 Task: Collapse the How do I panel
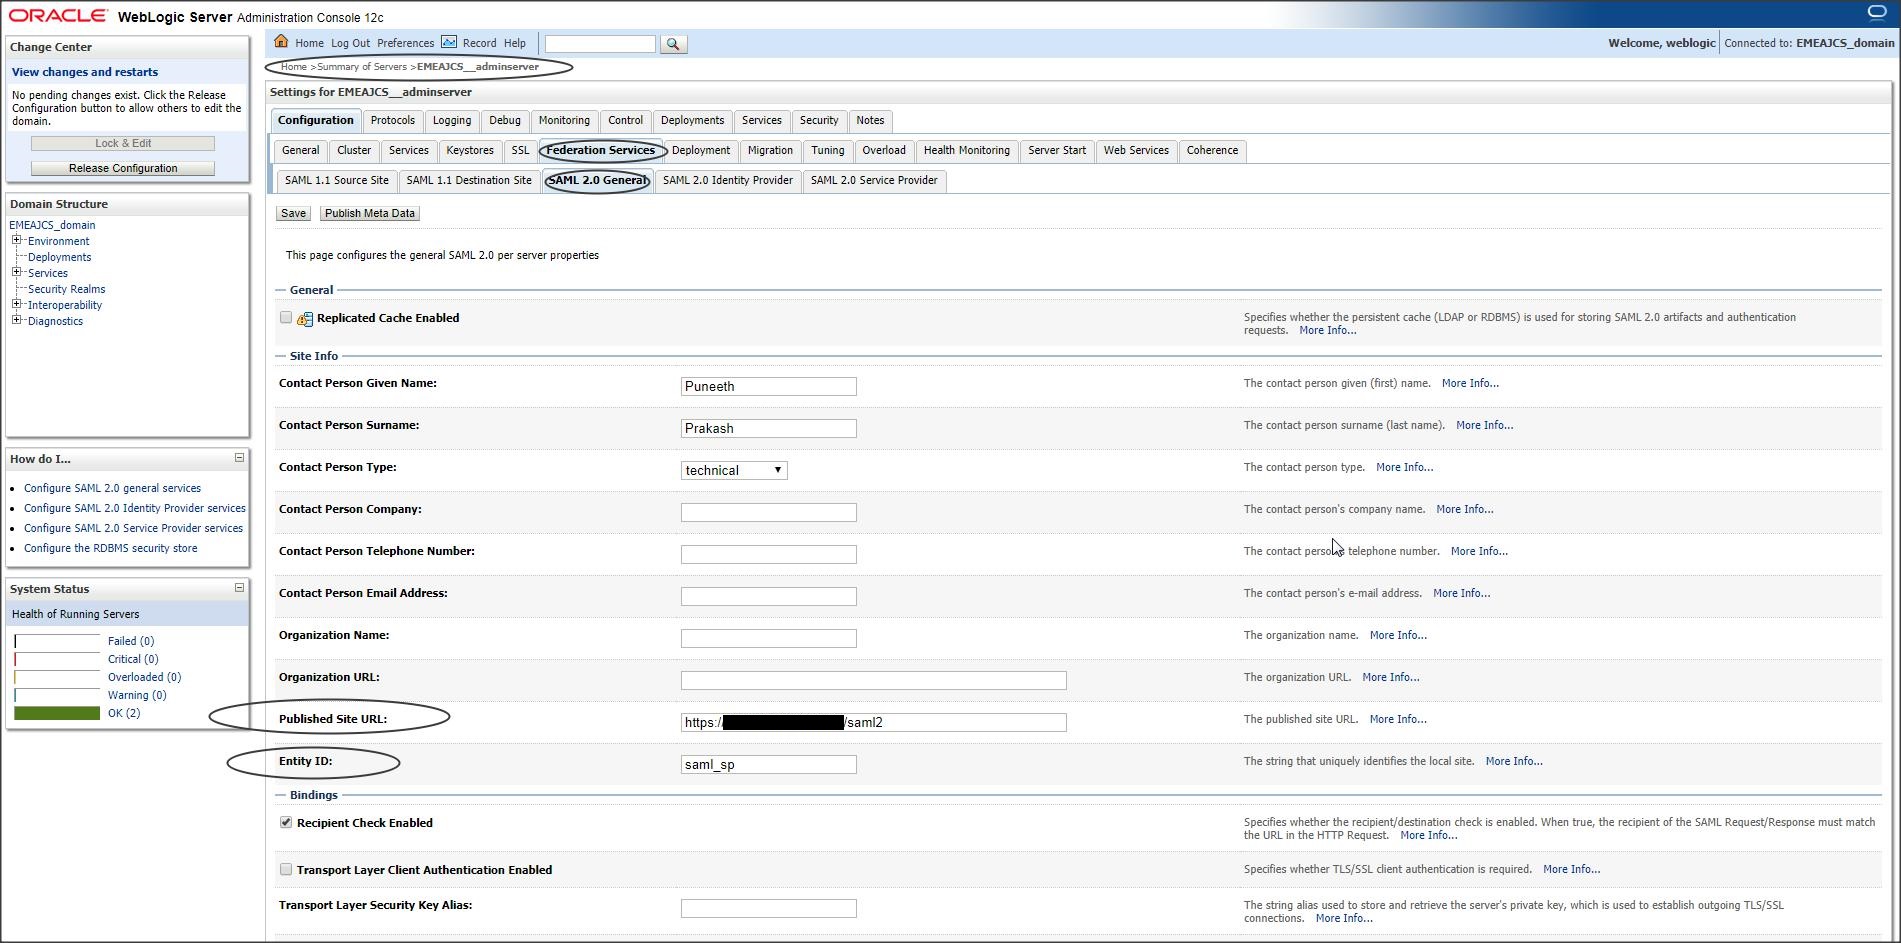(239, 458)
